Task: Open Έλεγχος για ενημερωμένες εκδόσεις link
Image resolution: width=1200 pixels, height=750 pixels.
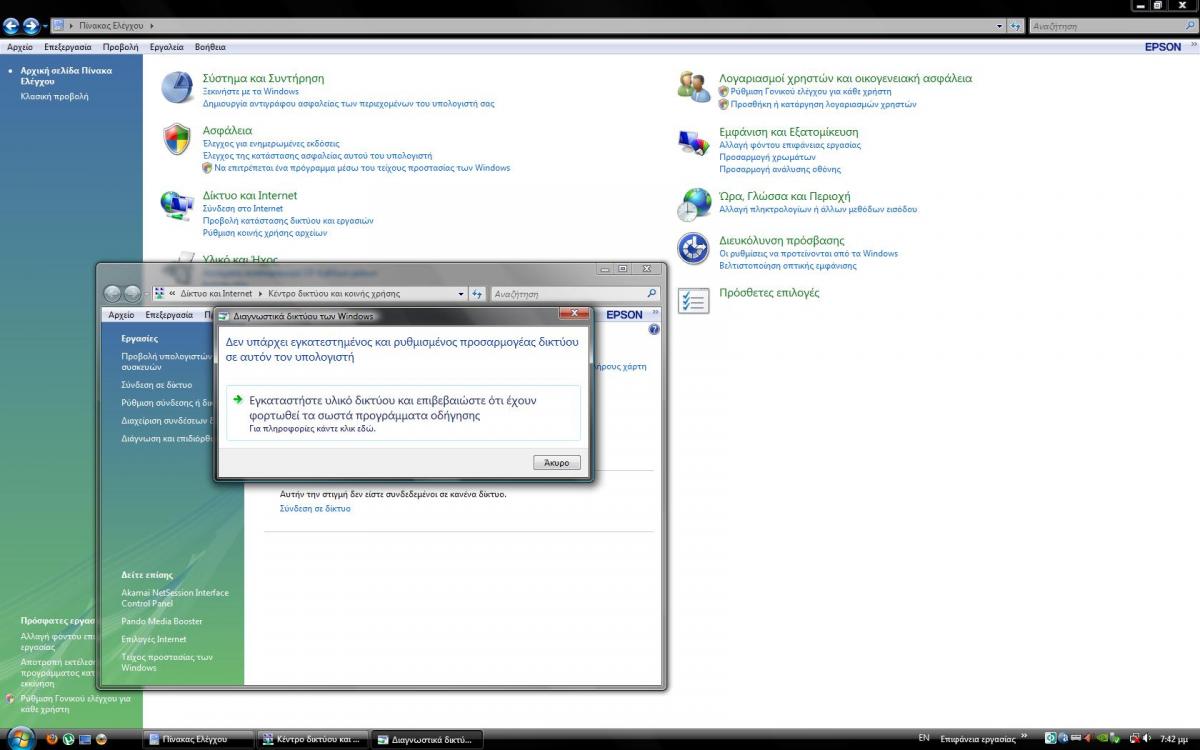Action: [271, 143]
